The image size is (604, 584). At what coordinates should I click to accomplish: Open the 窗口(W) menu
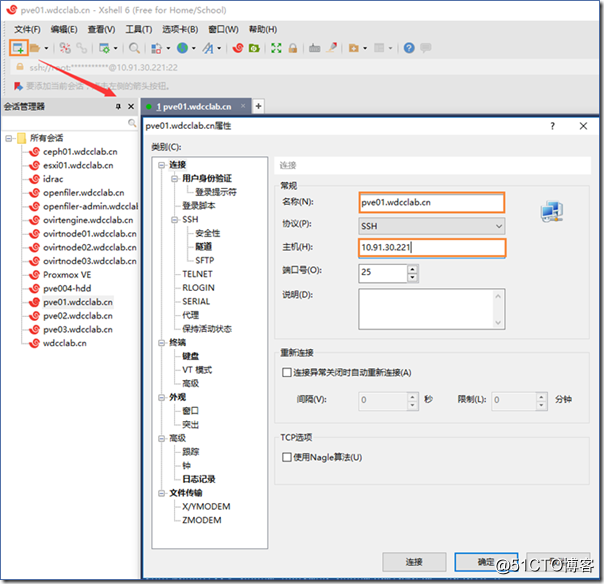point(223,29)
